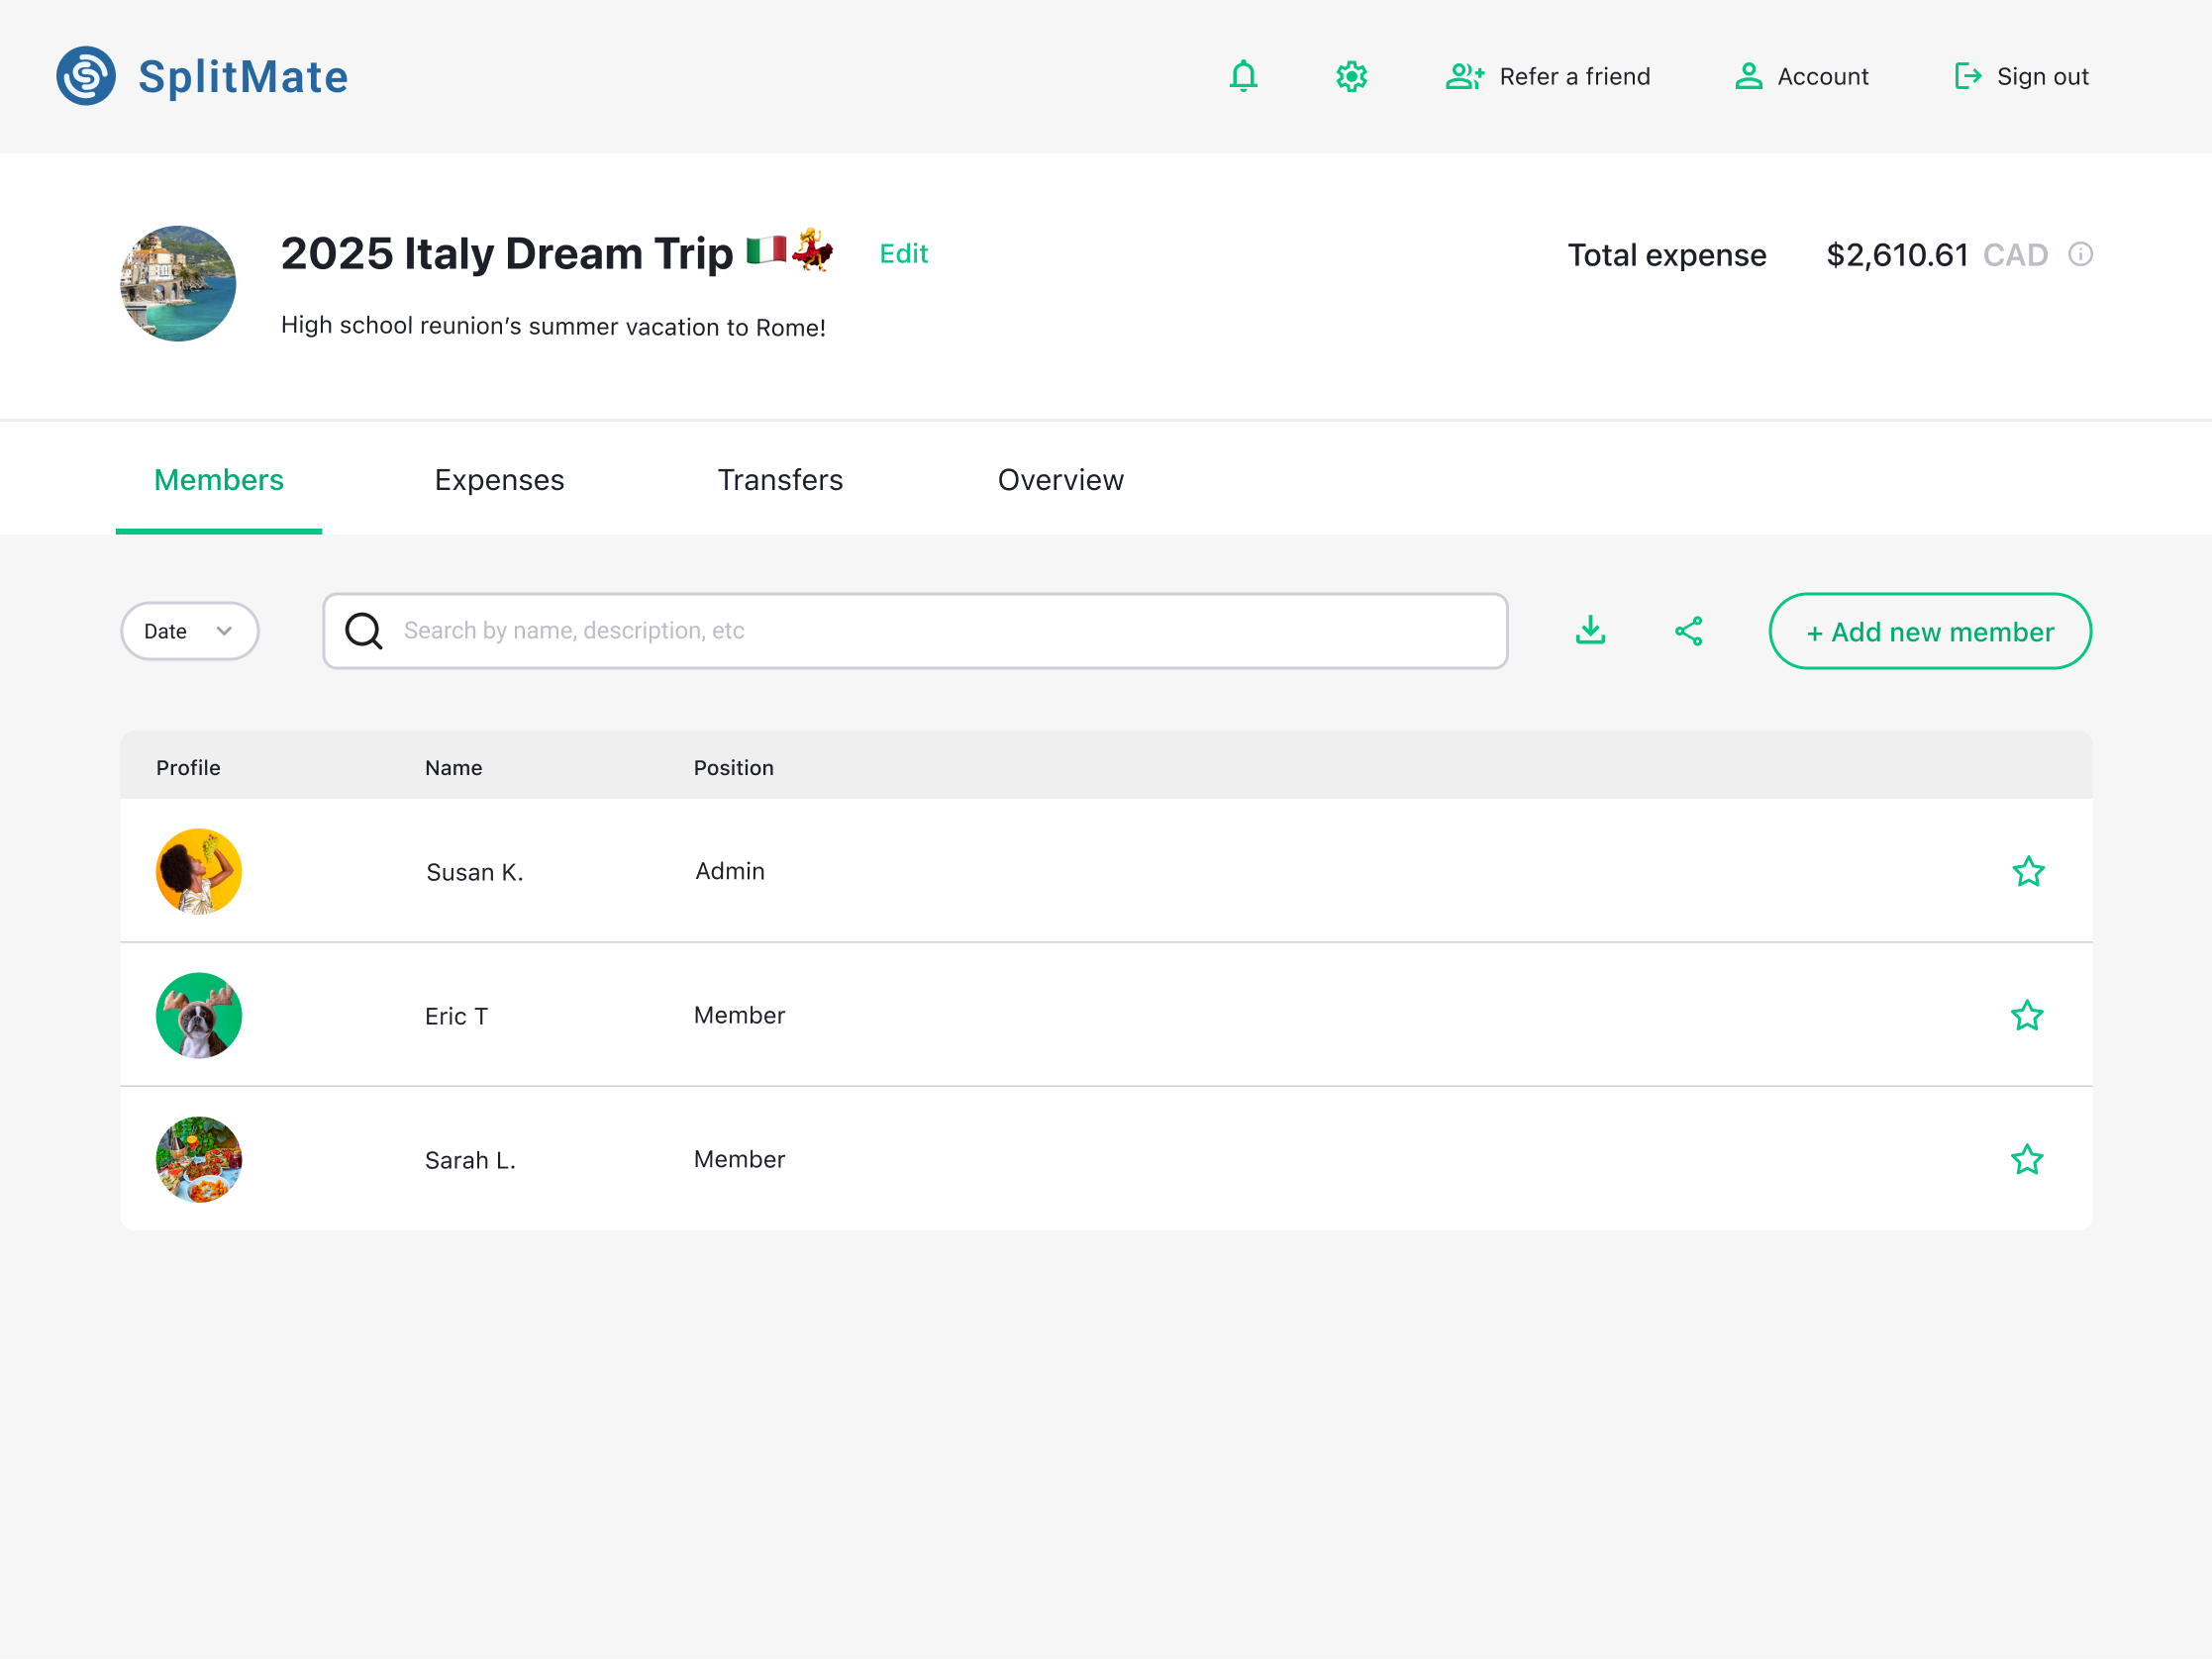Image resolution: width=2212 pixels, height=1659 pixels.
Task: Switch to the Expenses tab
Action: pos(499,480)
